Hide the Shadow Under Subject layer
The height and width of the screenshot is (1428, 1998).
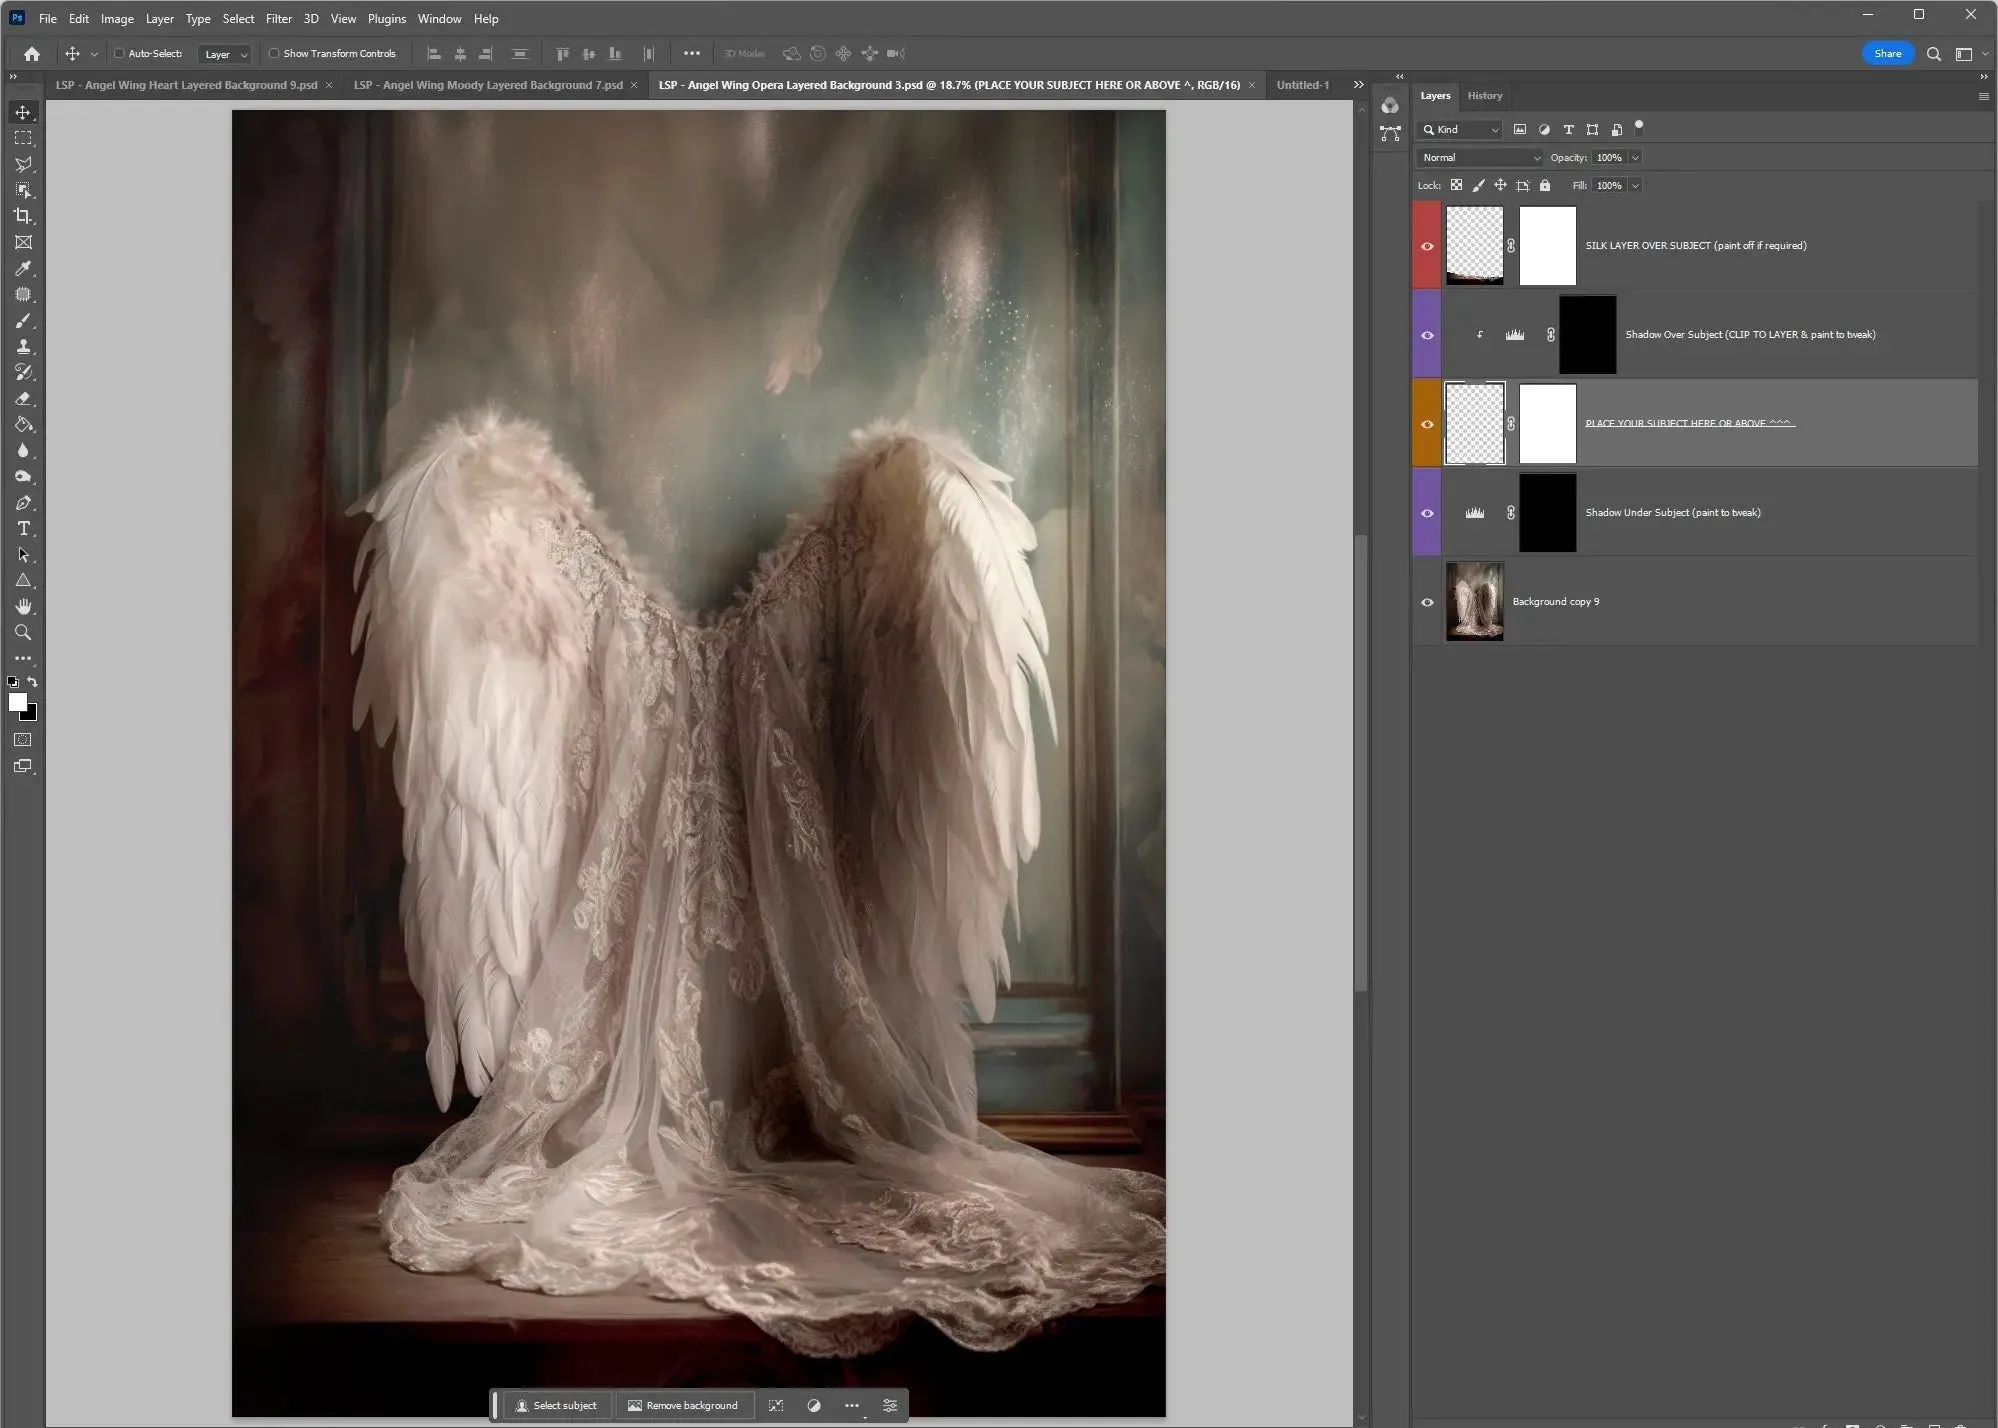[x=1427, y=513]
